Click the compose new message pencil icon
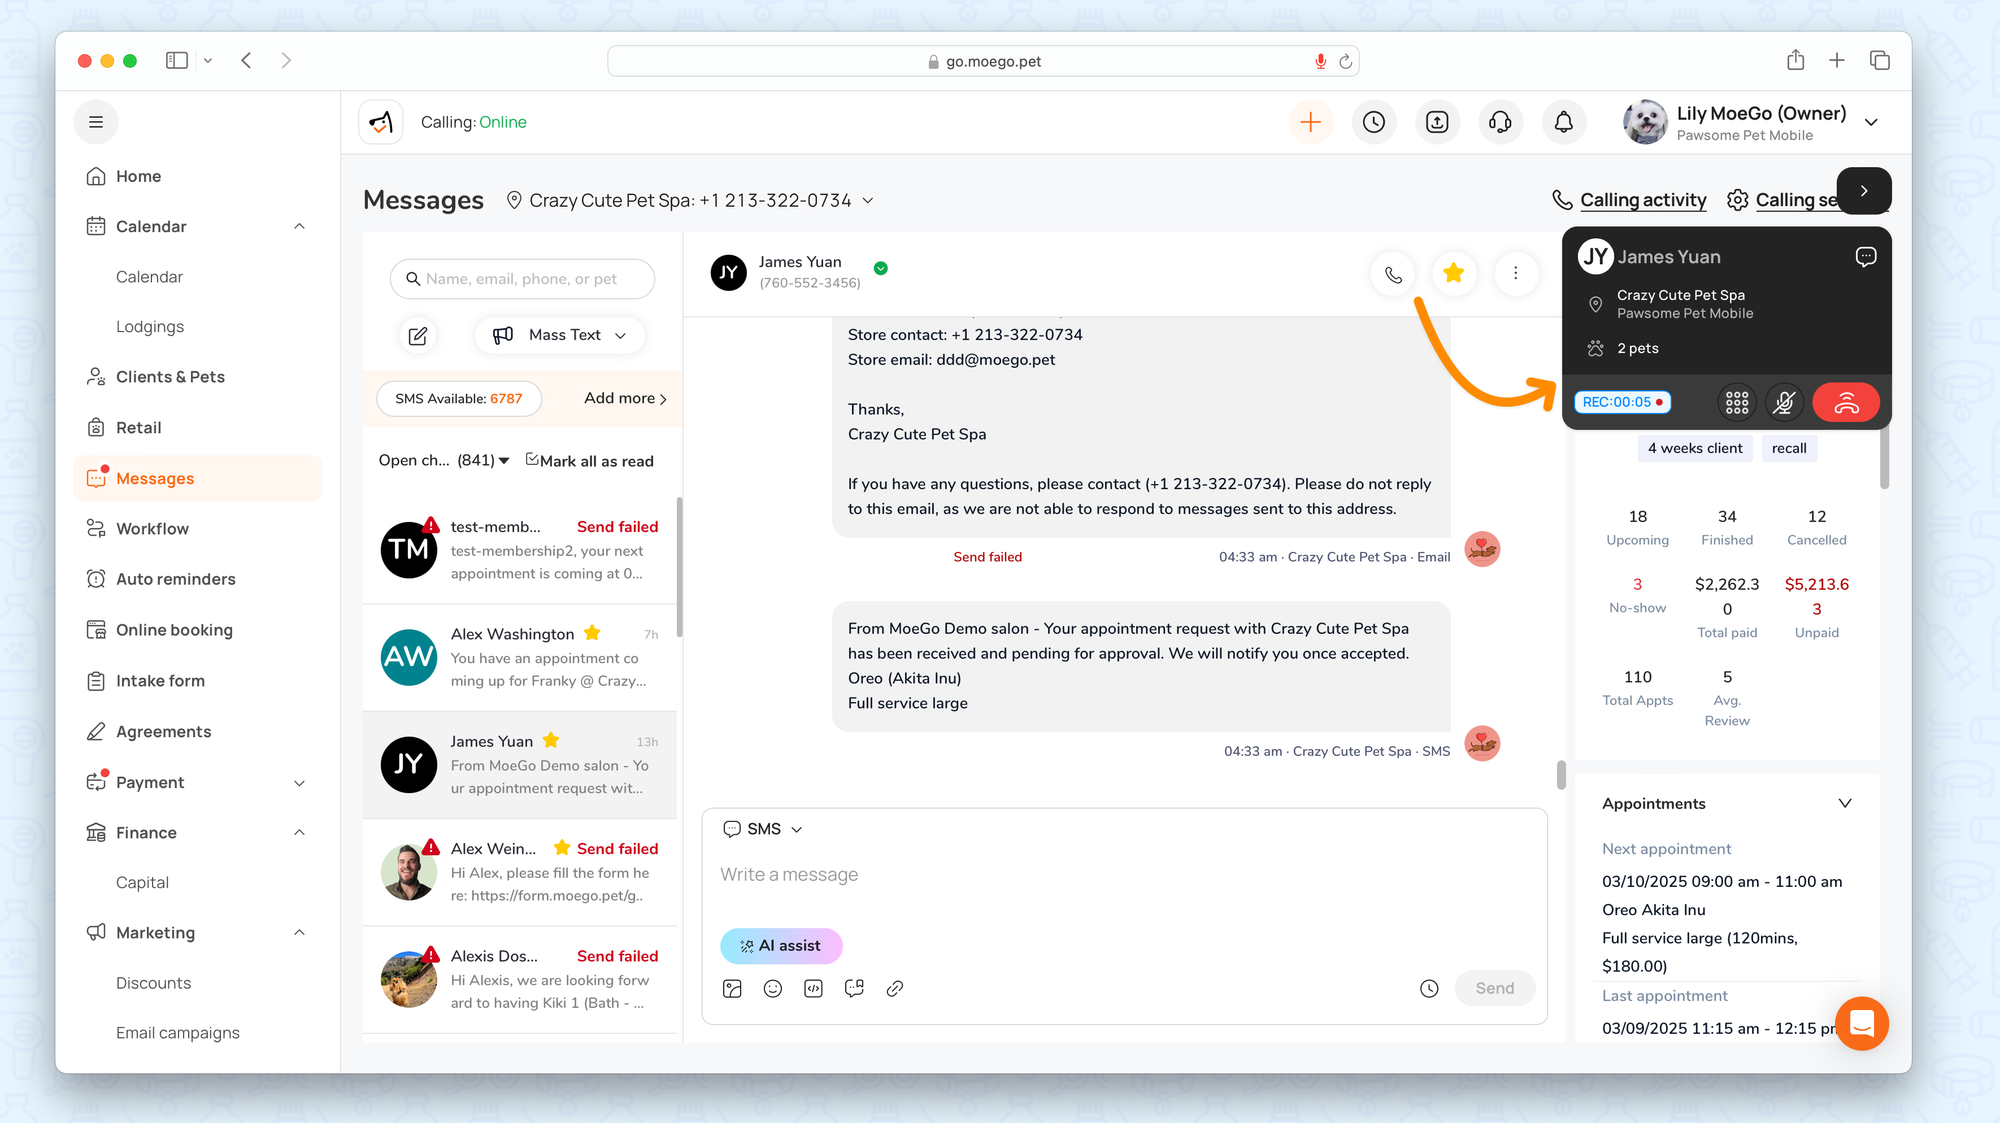The width and height of the screenshot is (2000, 1123). point(418,336)
